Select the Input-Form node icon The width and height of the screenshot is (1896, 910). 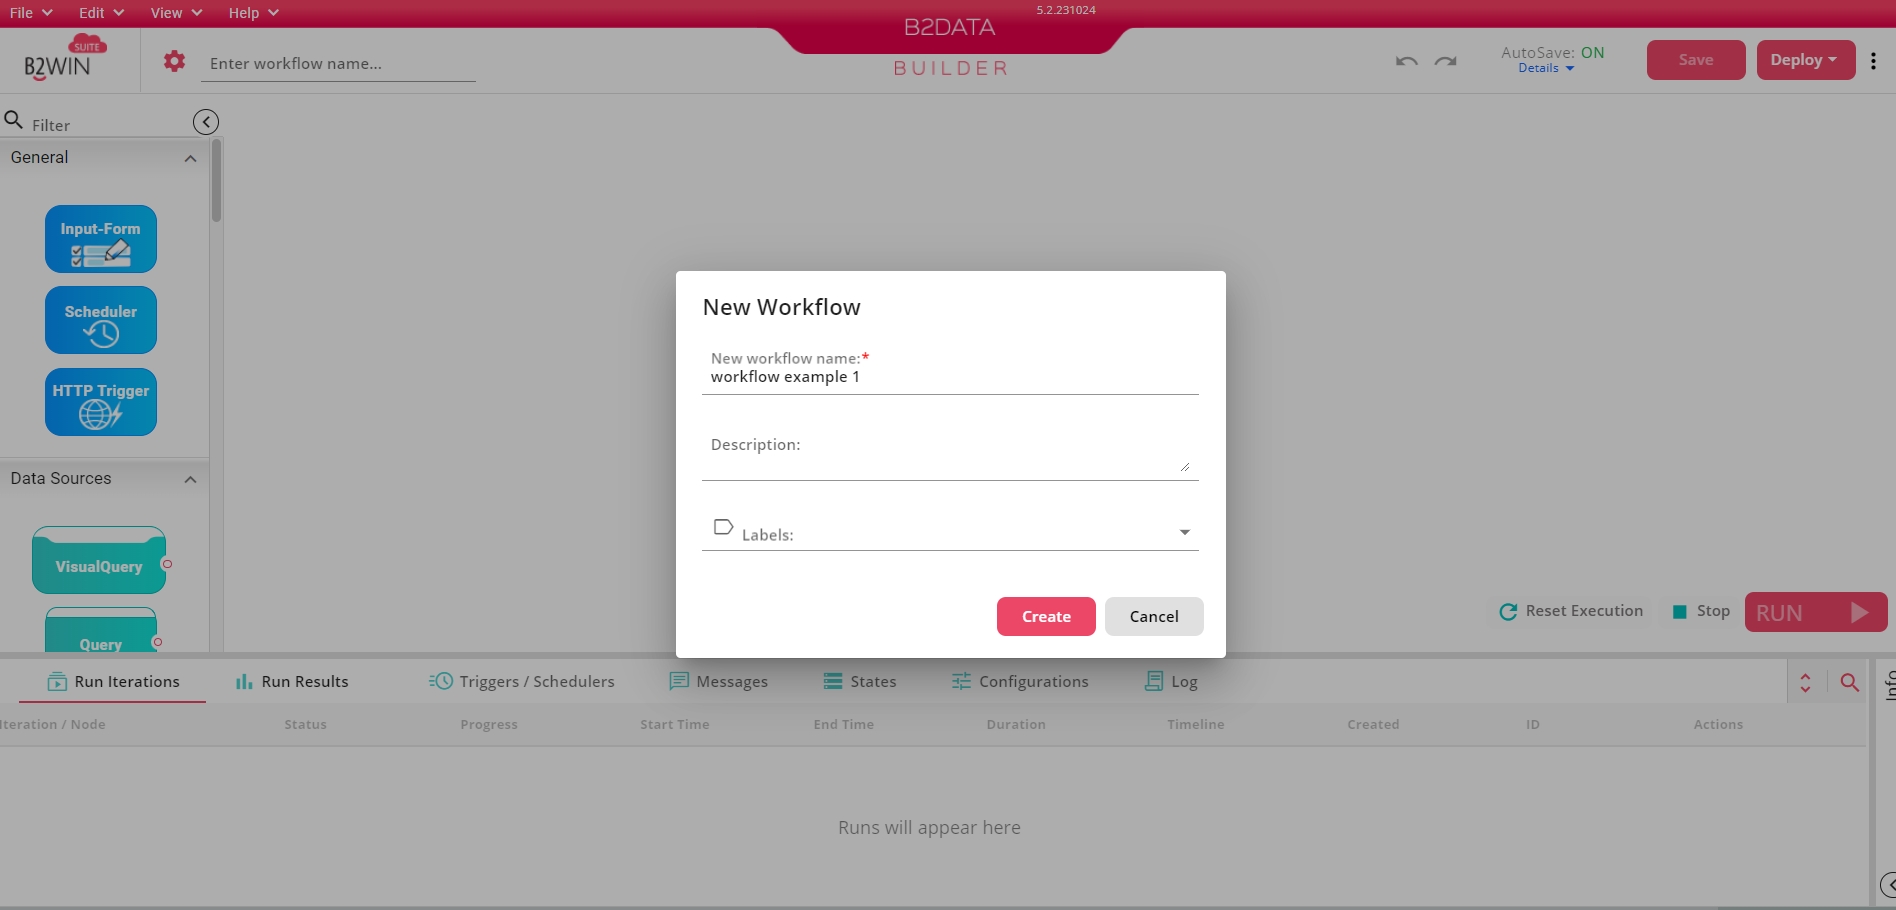pyautogui.click(x=101, y=239)
